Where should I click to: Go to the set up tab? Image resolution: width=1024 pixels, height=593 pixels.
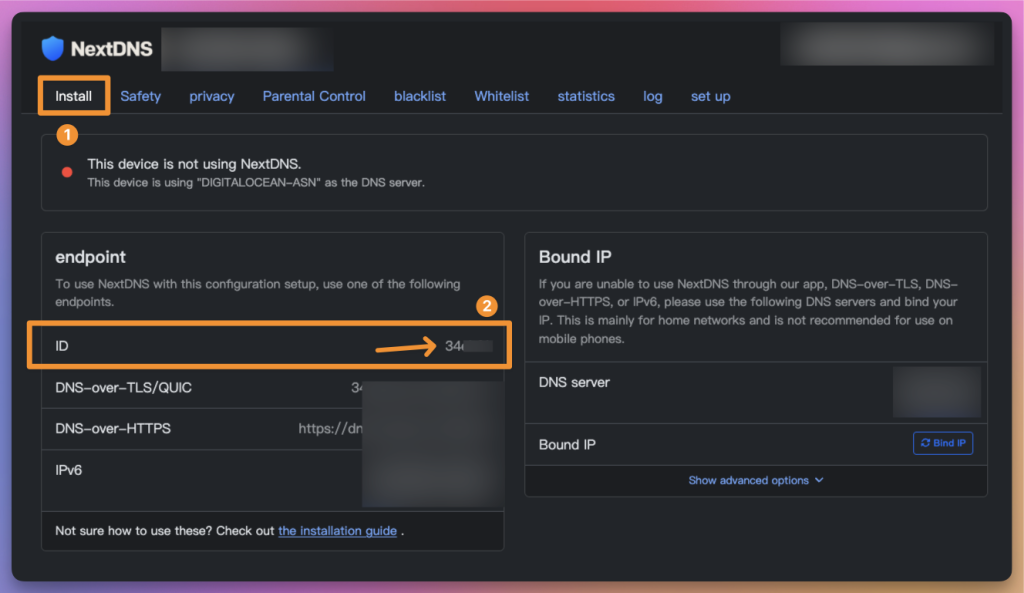[711, 96]
